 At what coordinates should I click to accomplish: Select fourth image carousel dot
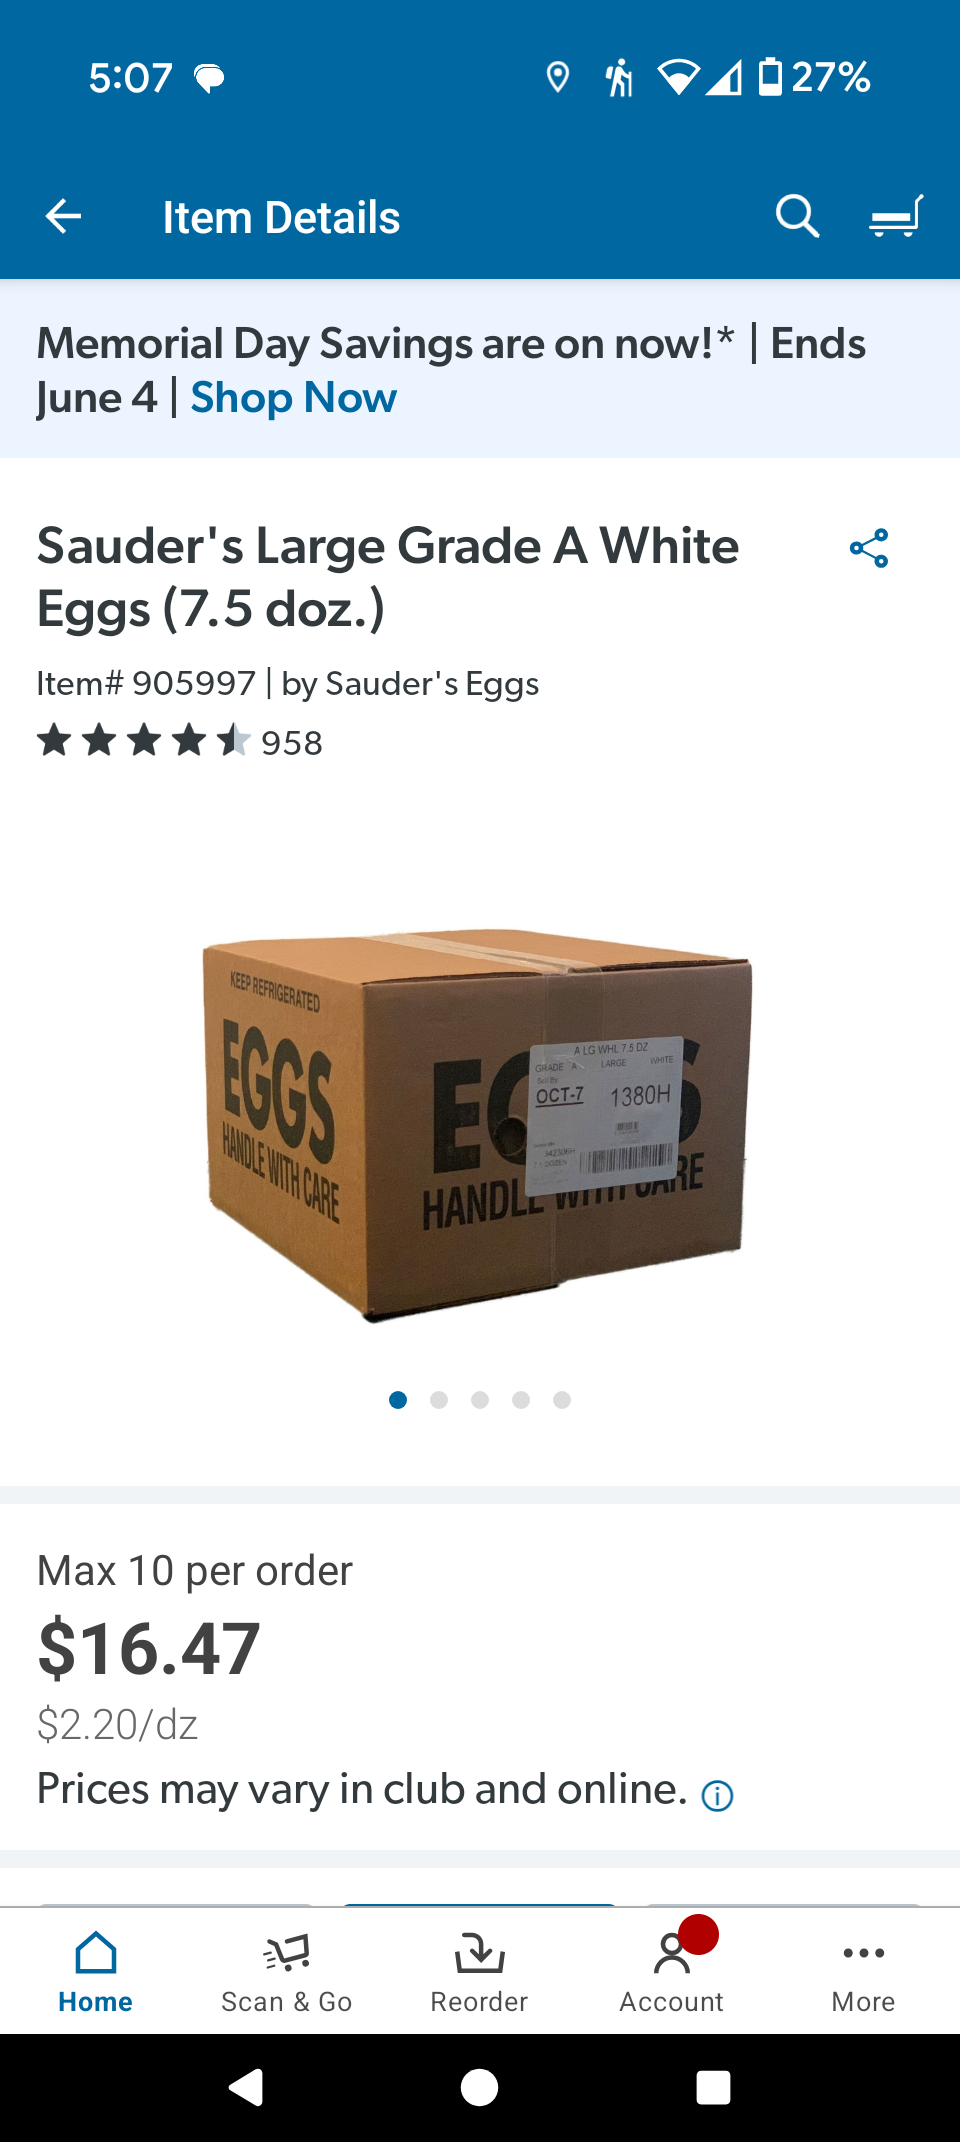click(521, 1400)
